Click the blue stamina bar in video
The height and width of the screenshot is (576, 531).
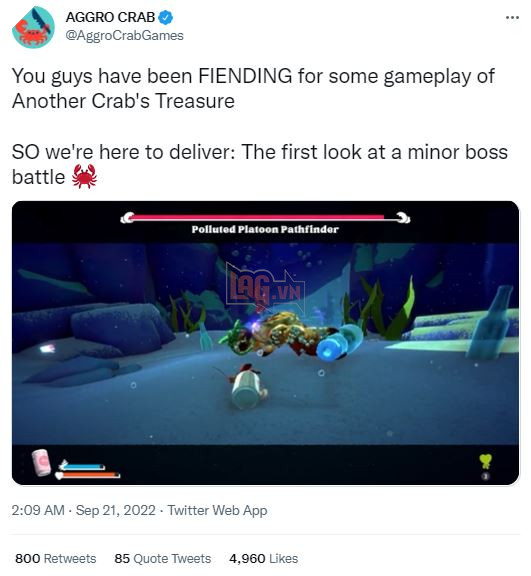(x=82, y=467)
